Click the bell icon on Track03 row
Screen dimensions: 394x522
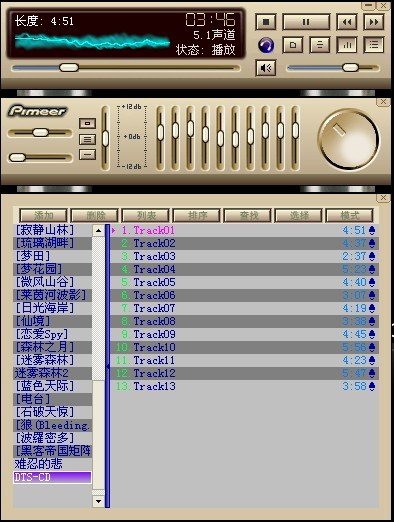coord(372,256)
